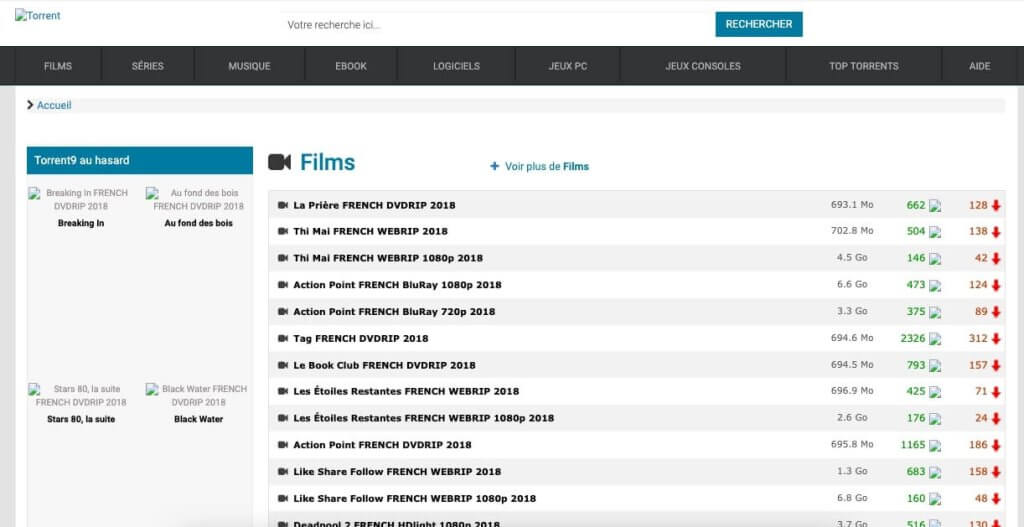Follow the Accueil breadcrumb link
This screenshot has width=1024, height=527.
pyautogui.click(x=54, y=105)
